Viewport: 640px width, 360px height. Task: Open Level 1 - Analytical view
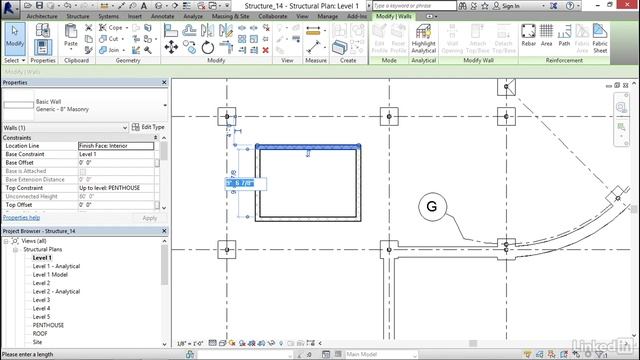(56, 266)
